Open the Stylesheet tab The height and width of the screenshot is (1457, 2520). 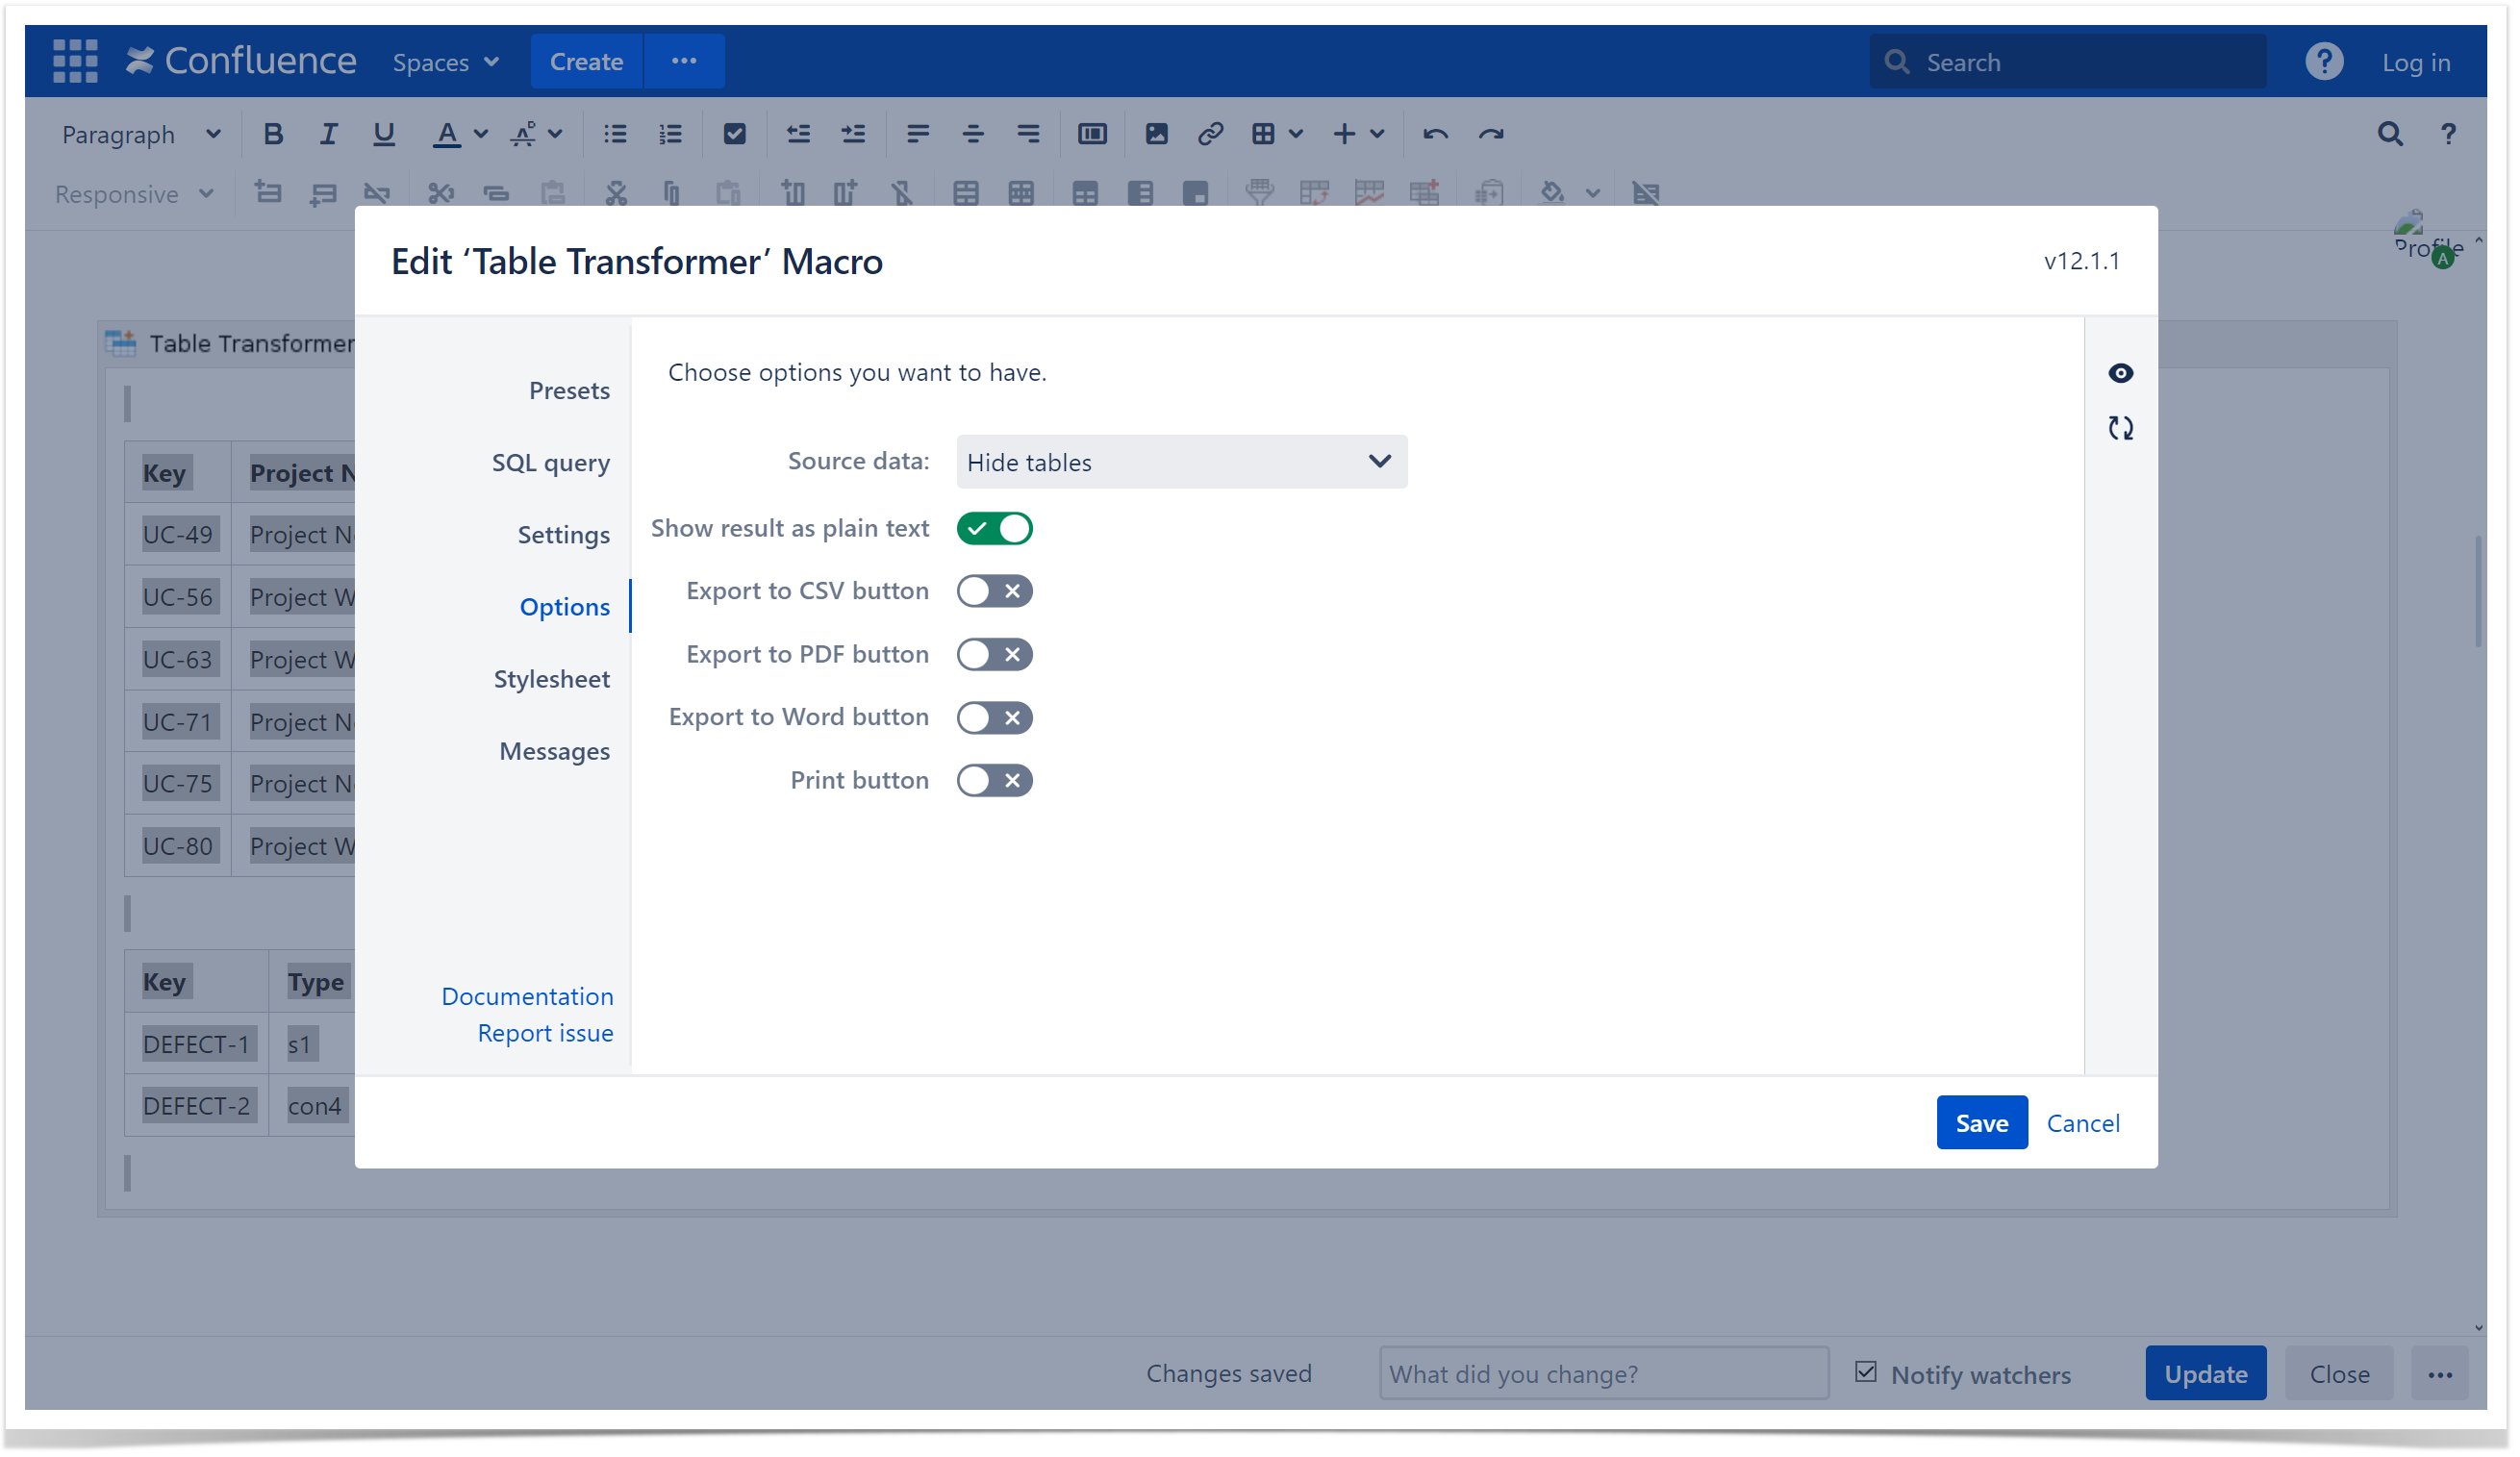click(551, 679)
